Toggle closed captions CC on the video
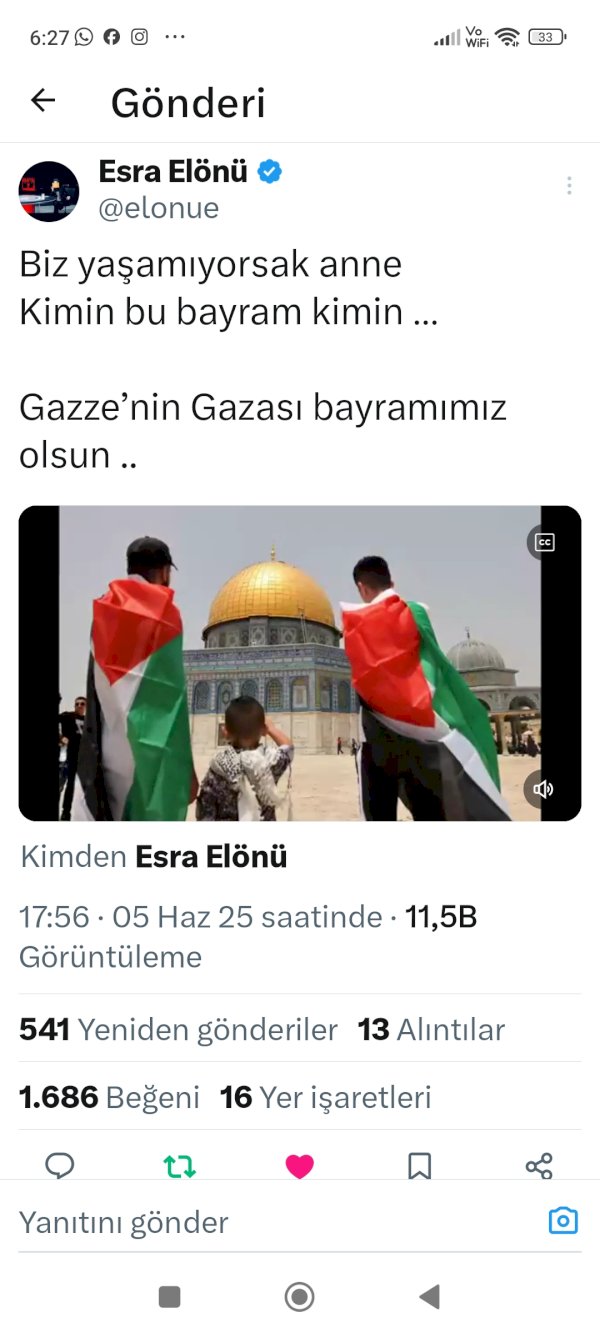Image resolution: width=600 pixels, height=1333 pixels. click(545, 542)
